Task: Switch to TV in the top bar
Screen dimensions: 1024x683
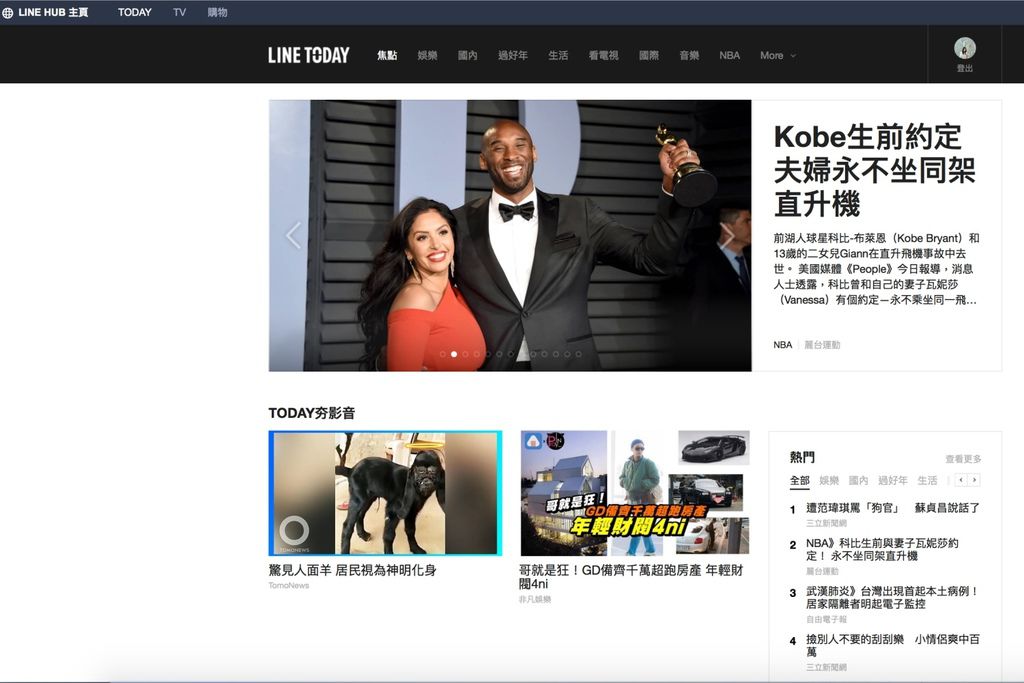Action: pos(180,12)
